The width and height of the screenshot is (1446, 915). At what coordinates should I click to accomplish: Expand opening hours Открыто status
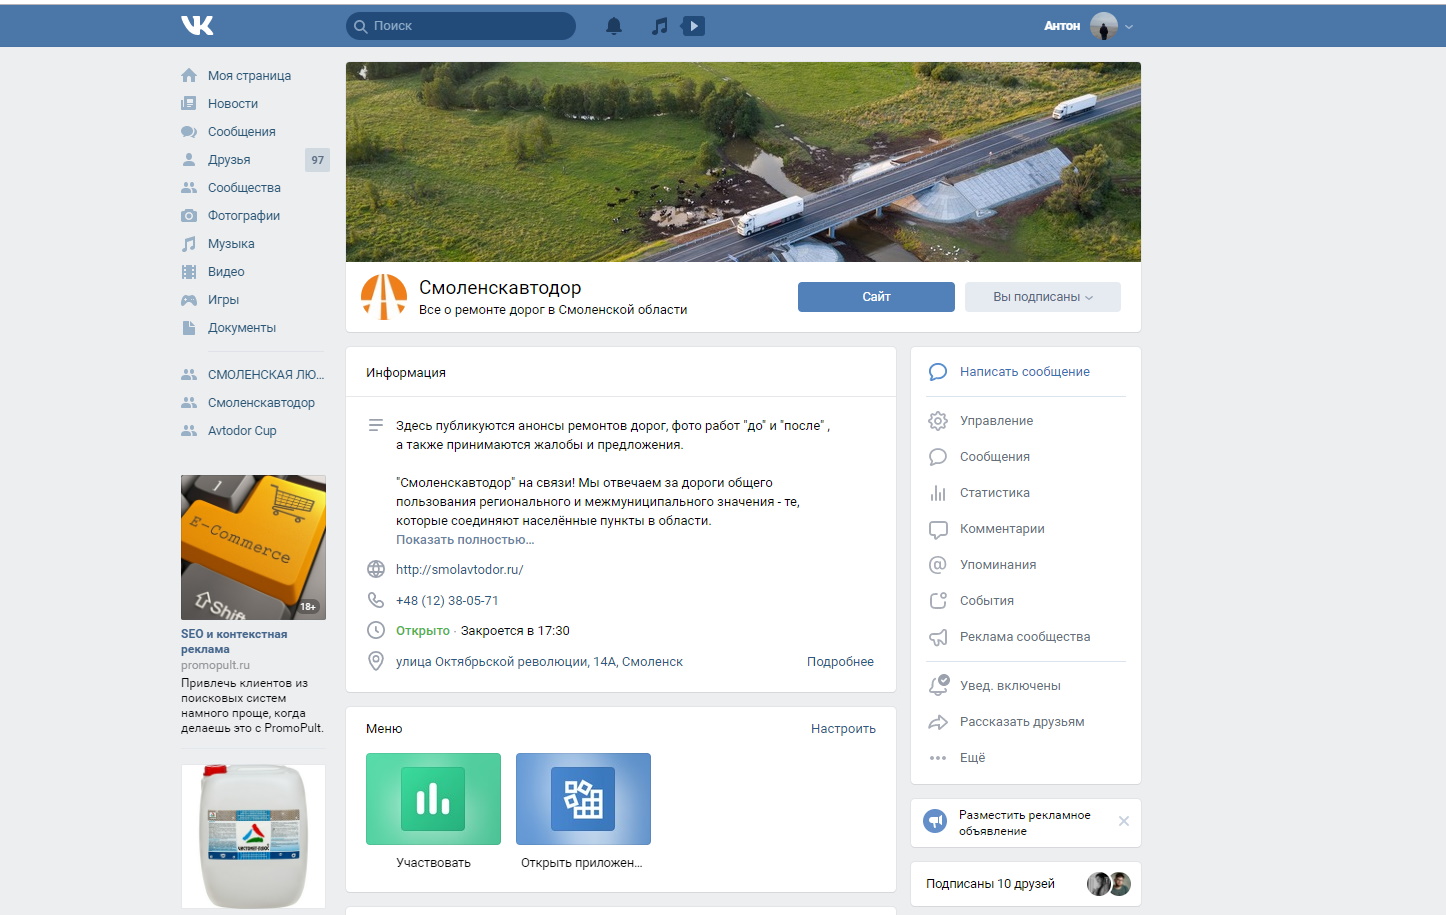pyautogui.click(x=483, y=631)
